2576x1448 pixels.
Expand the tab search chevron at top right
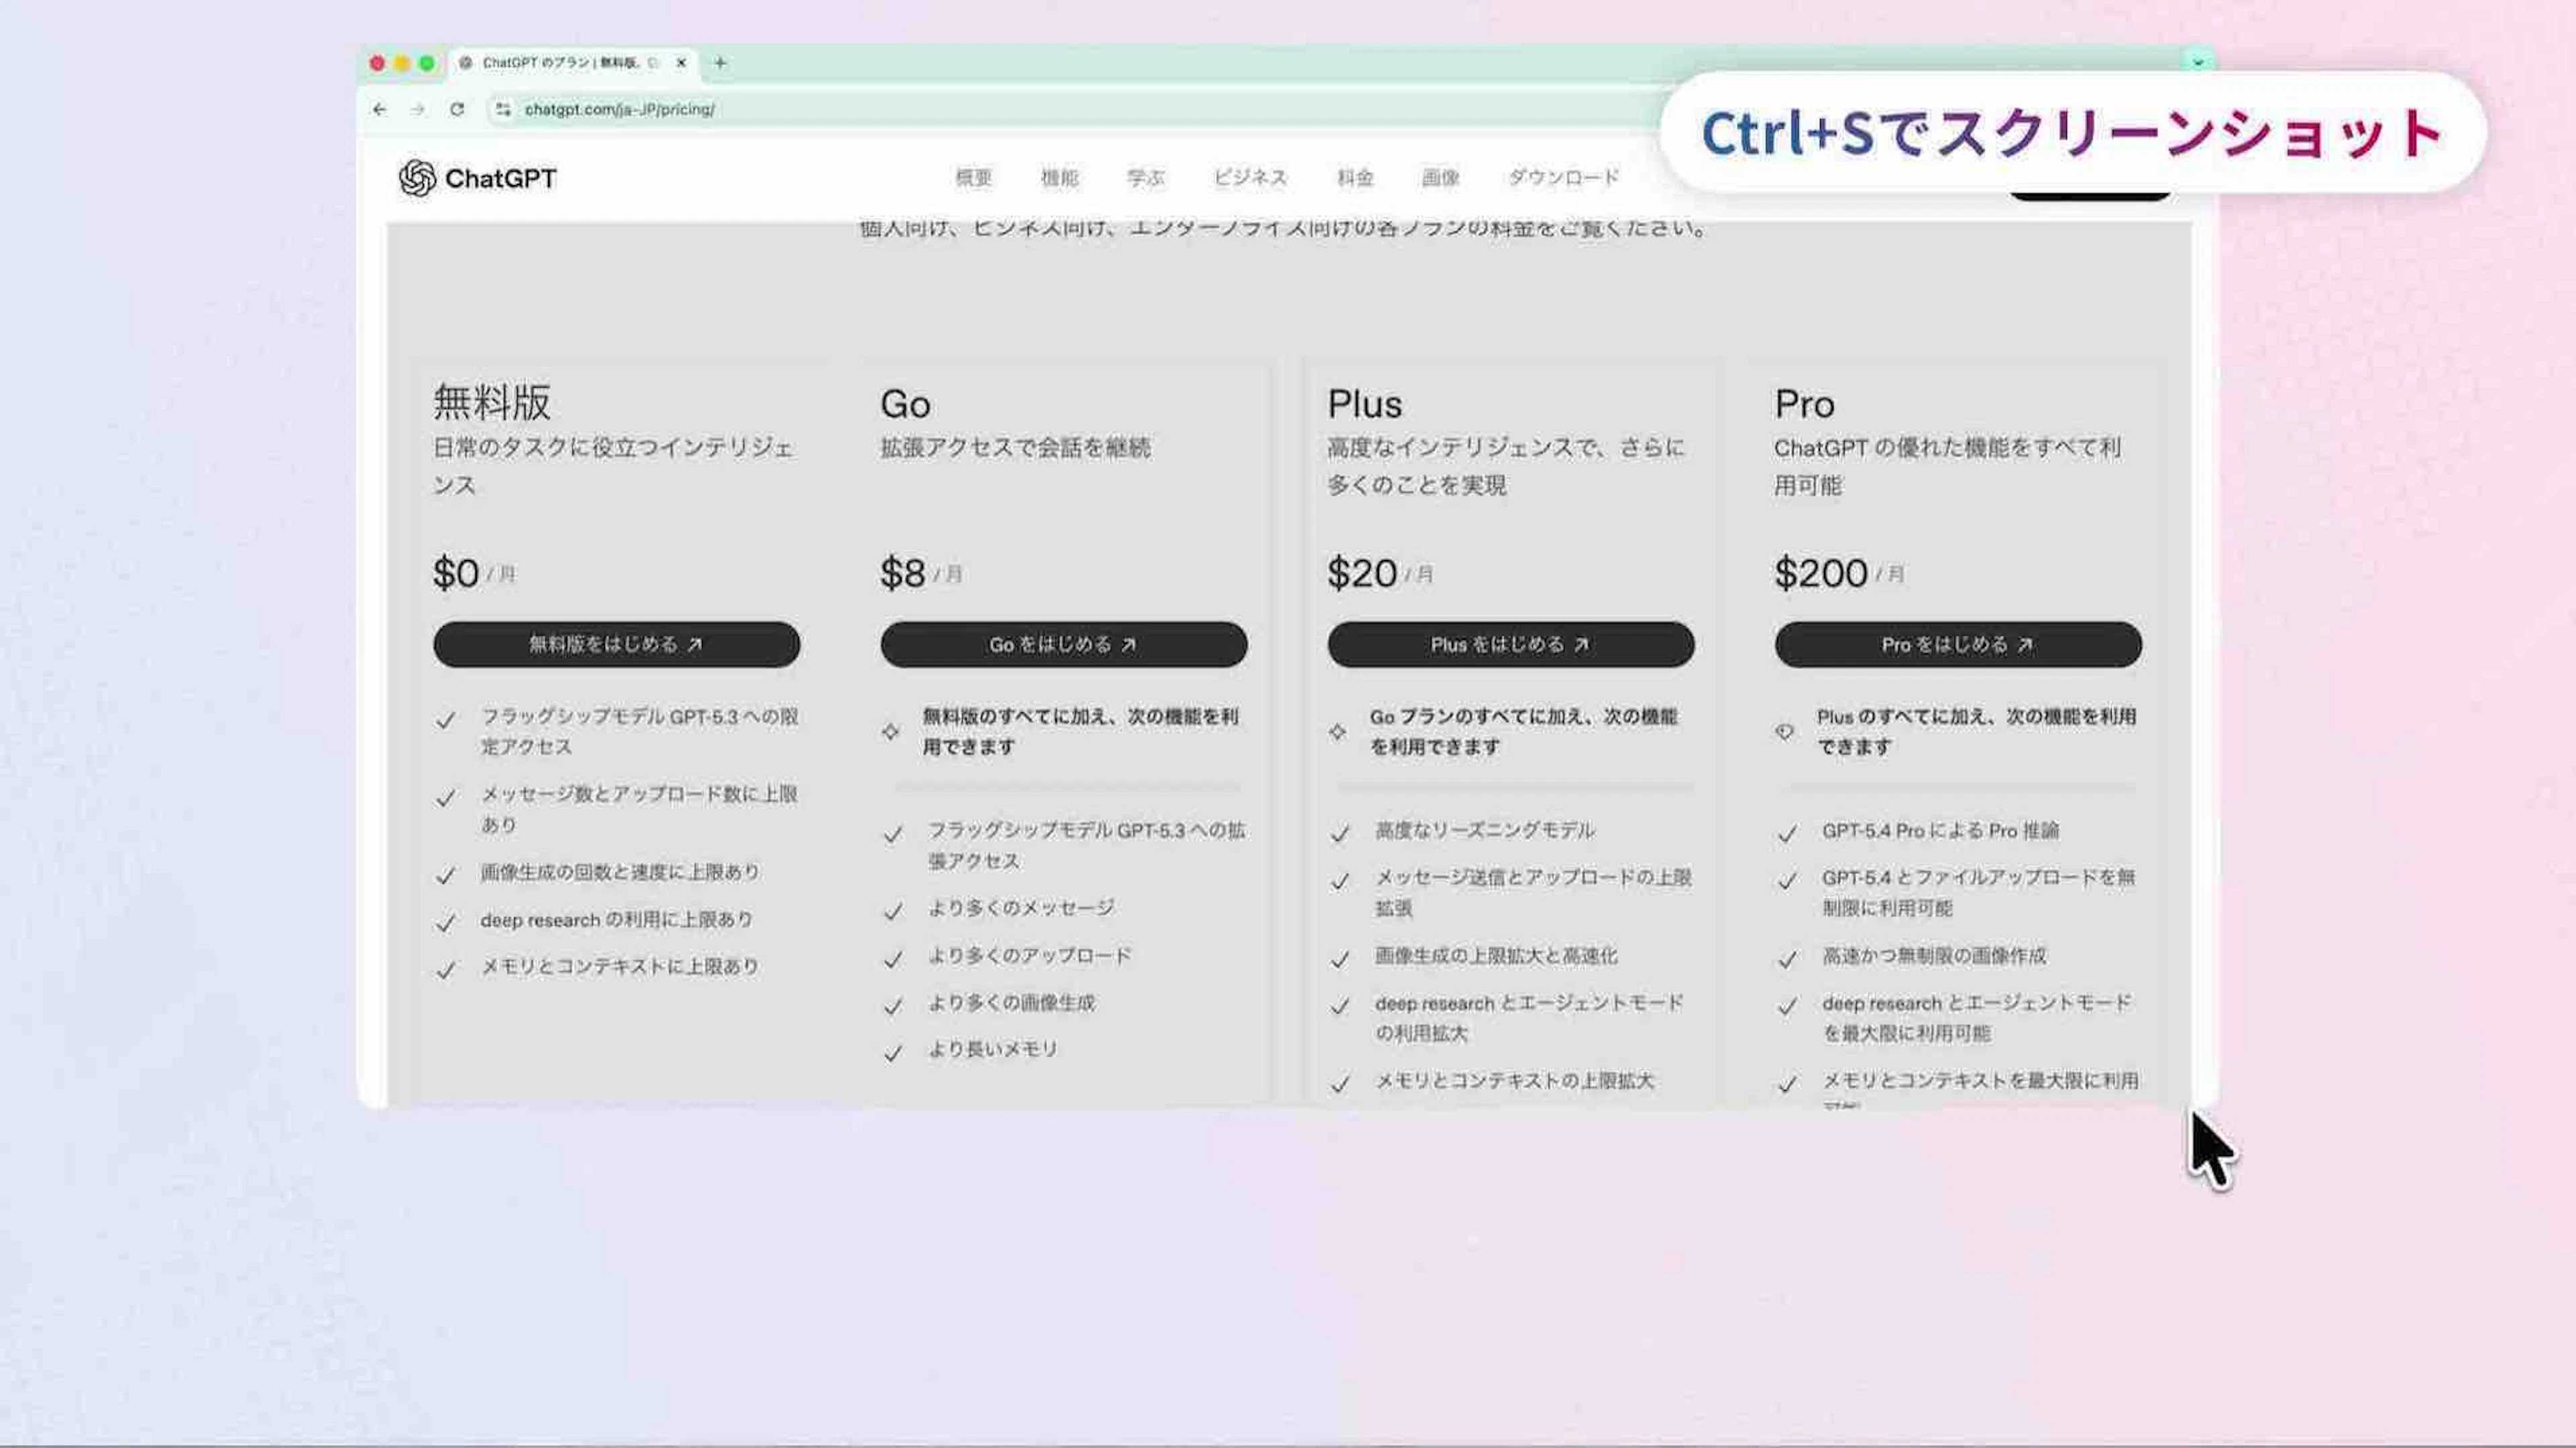tap(2198, 62)
